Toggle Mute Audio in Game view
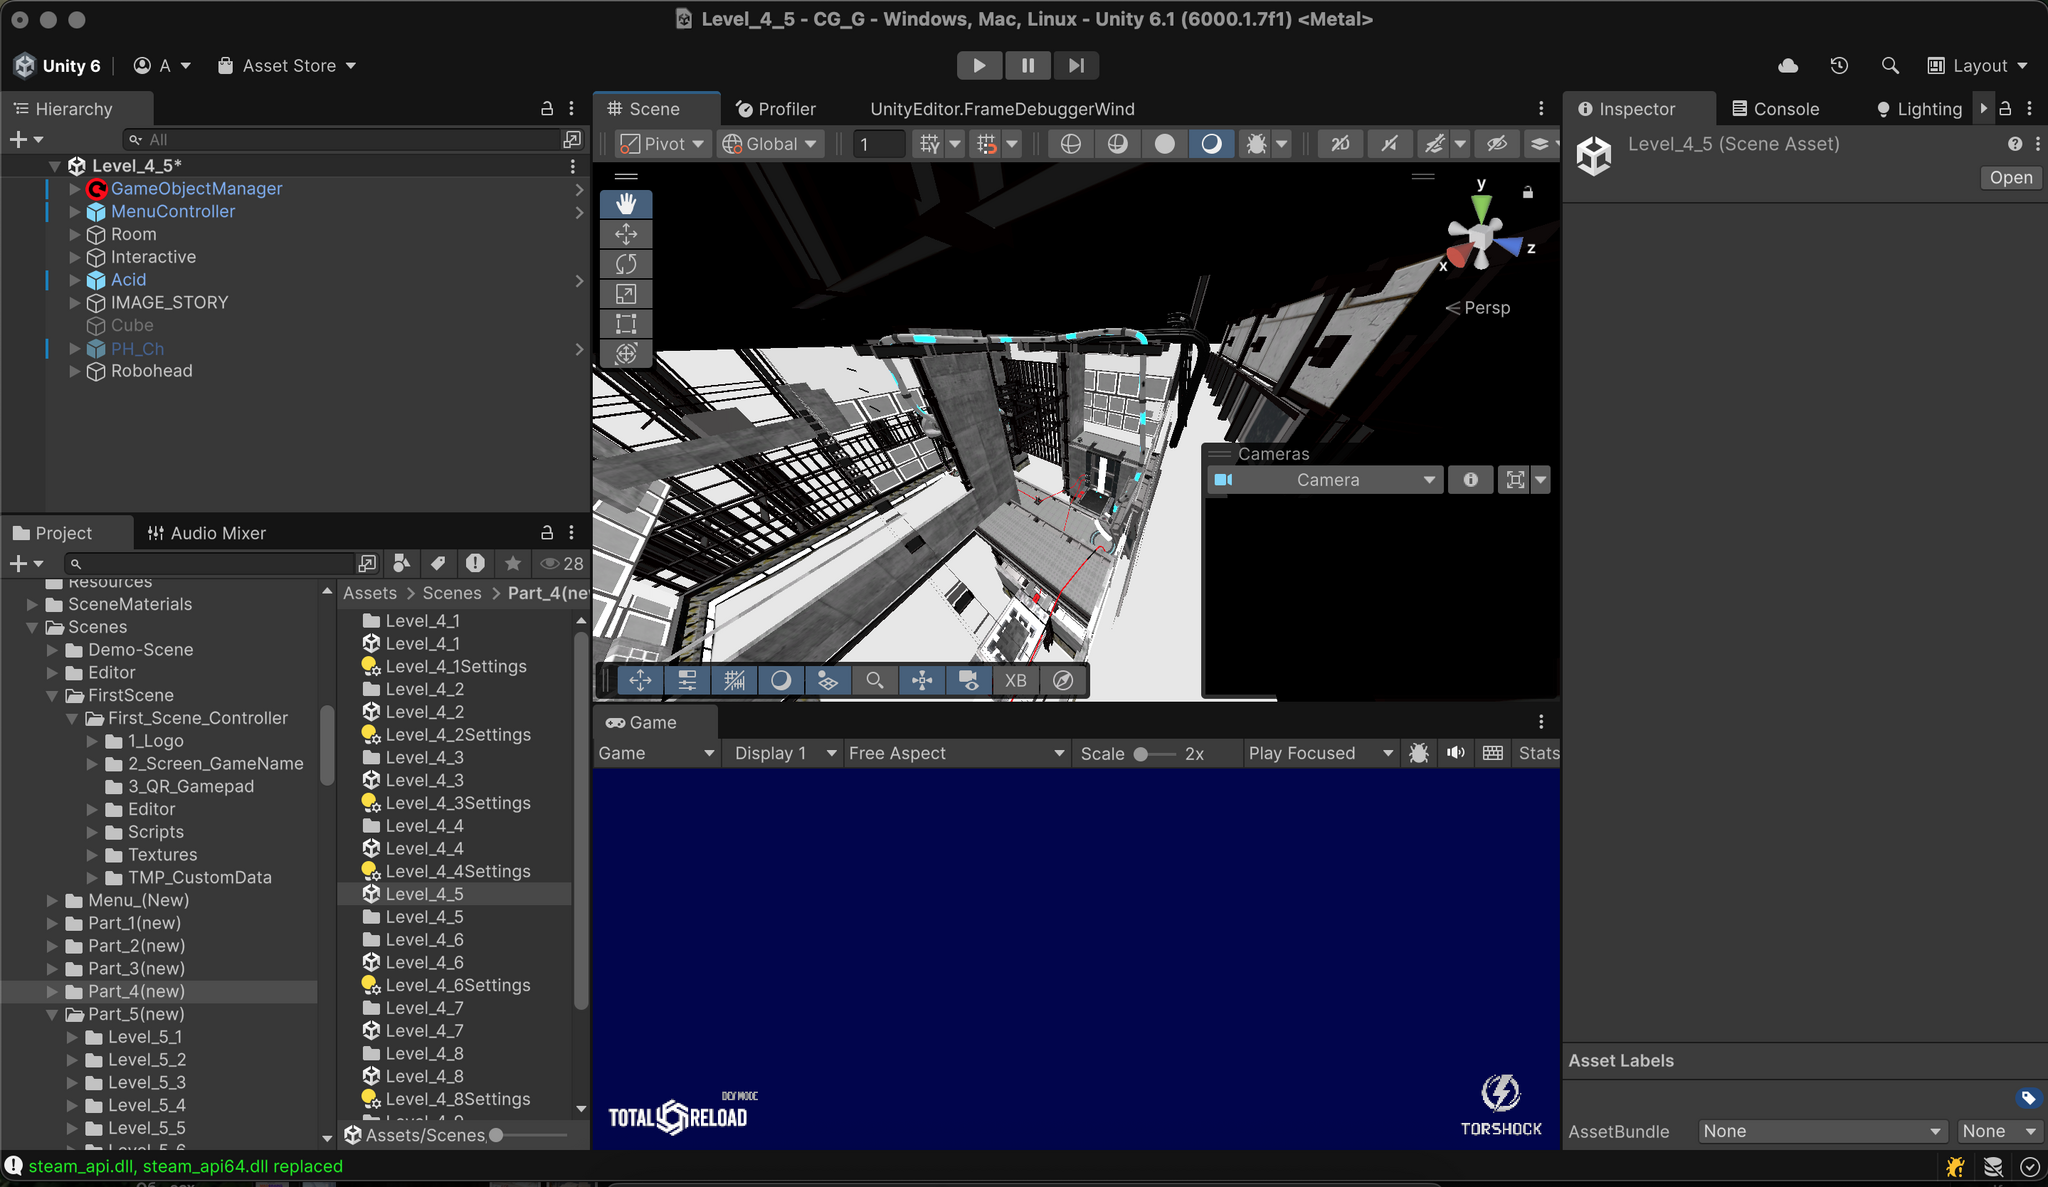 (x=1456, y=753)
